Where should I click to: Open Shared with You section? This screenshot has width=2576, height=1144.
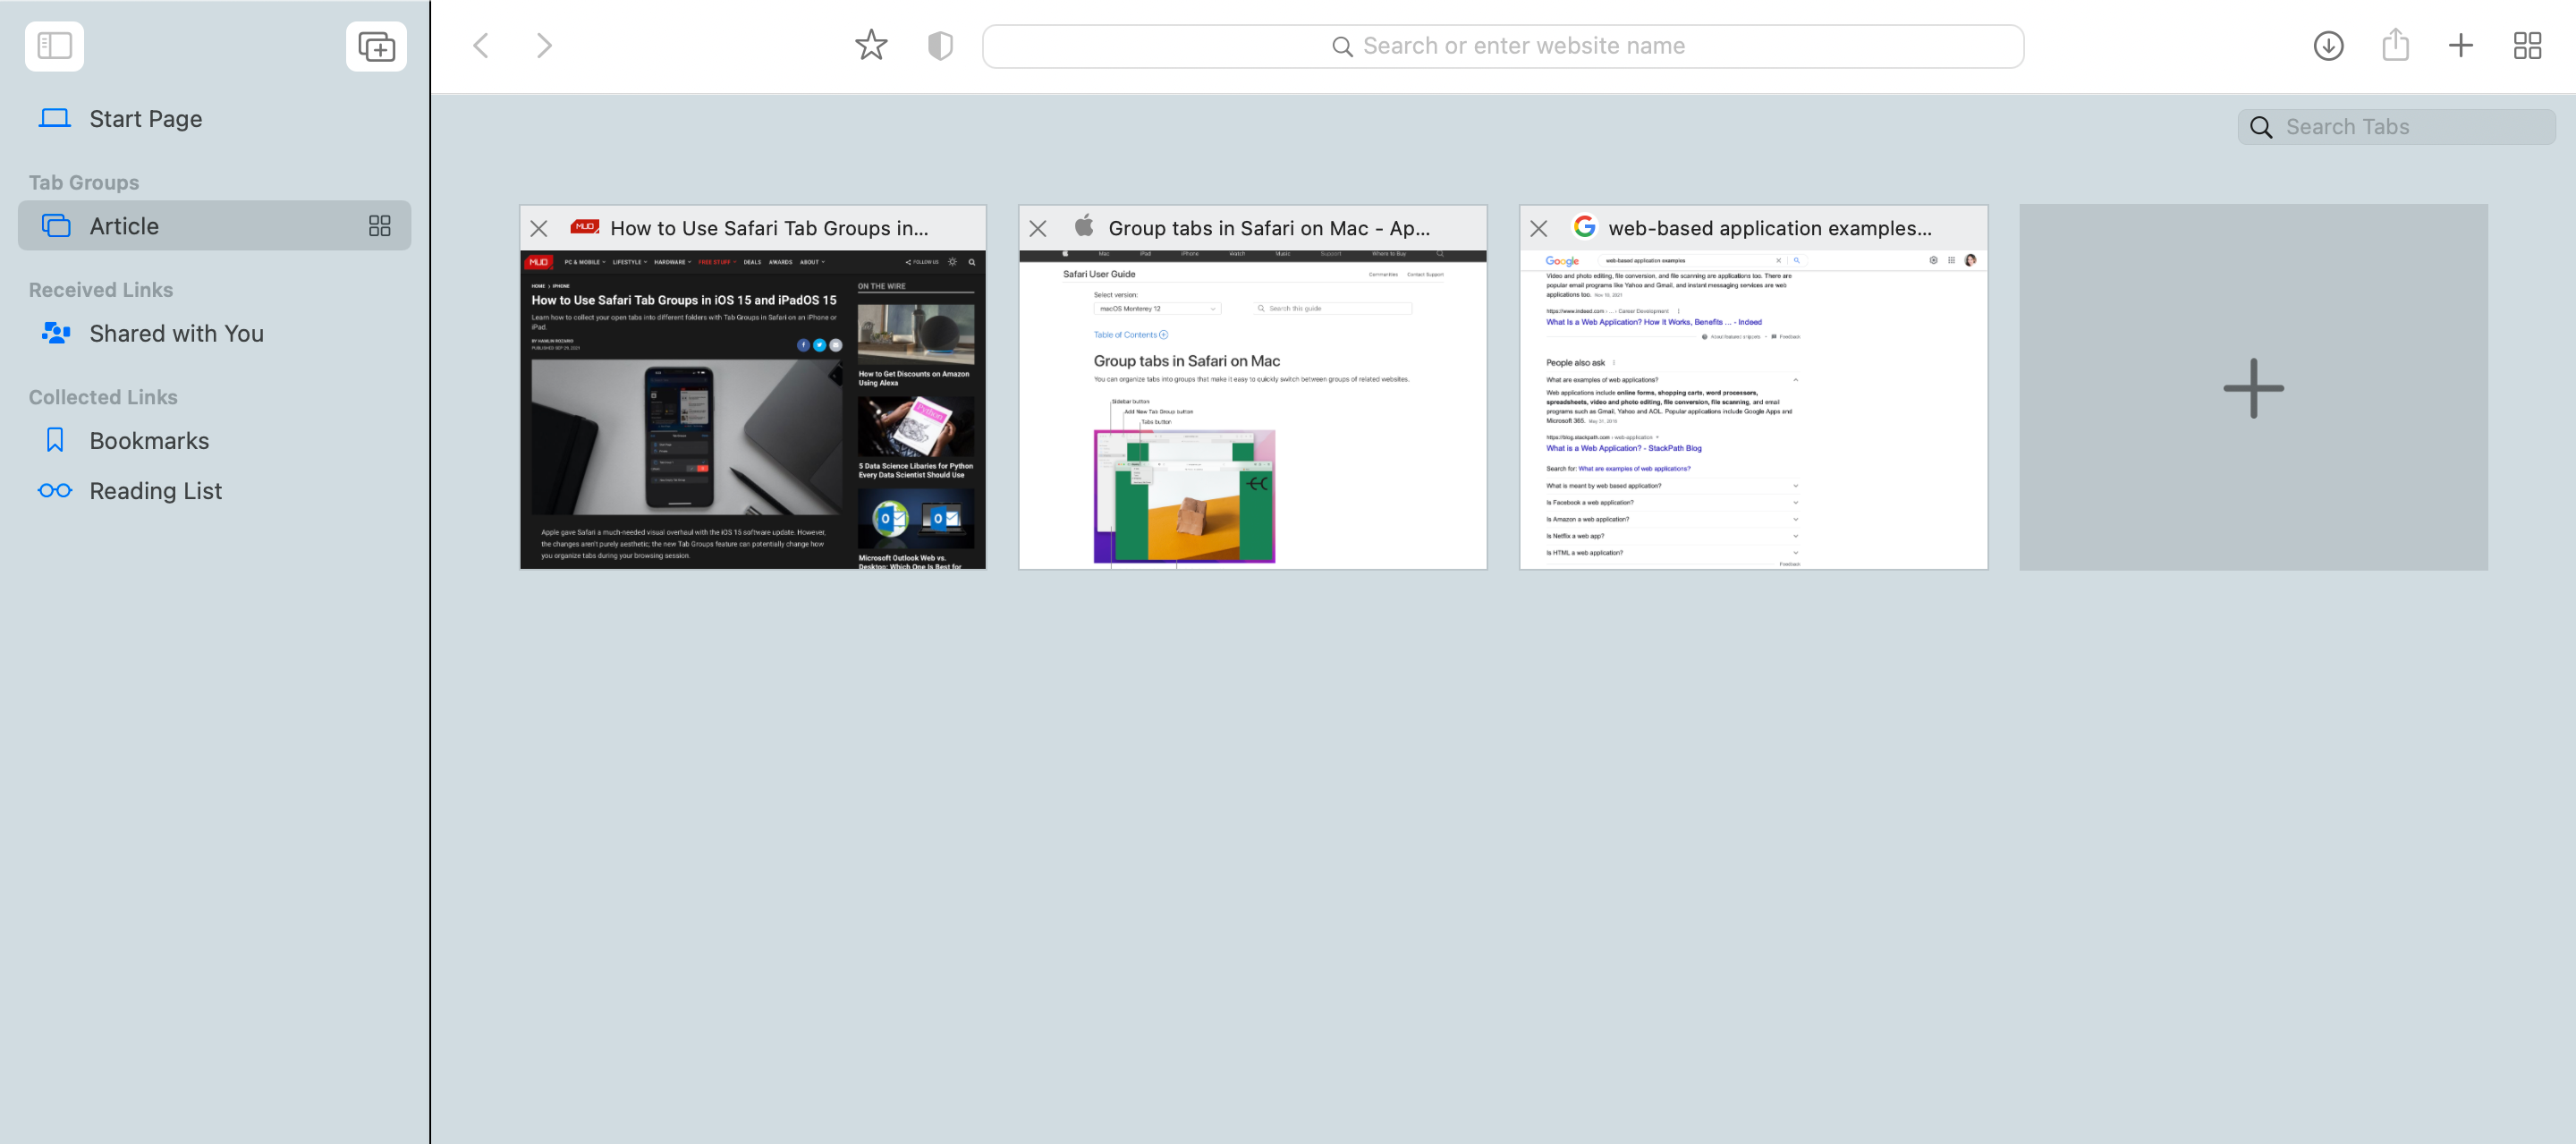(177, 332)
